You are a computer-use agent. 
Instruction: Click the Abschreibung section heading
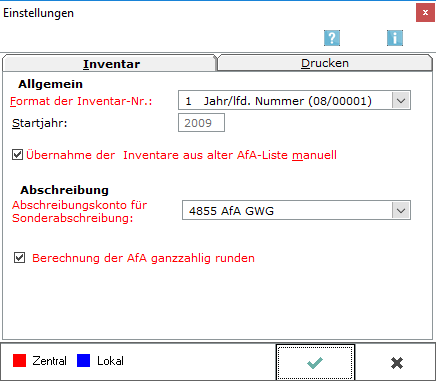point(64,190)
